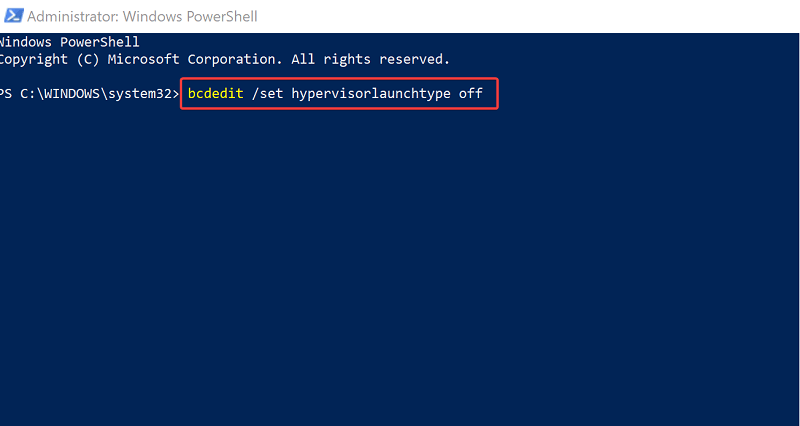Click the word Copyright in console
Image resolution: width=800 pixels, height=426 pixels.
coord(34,60)
